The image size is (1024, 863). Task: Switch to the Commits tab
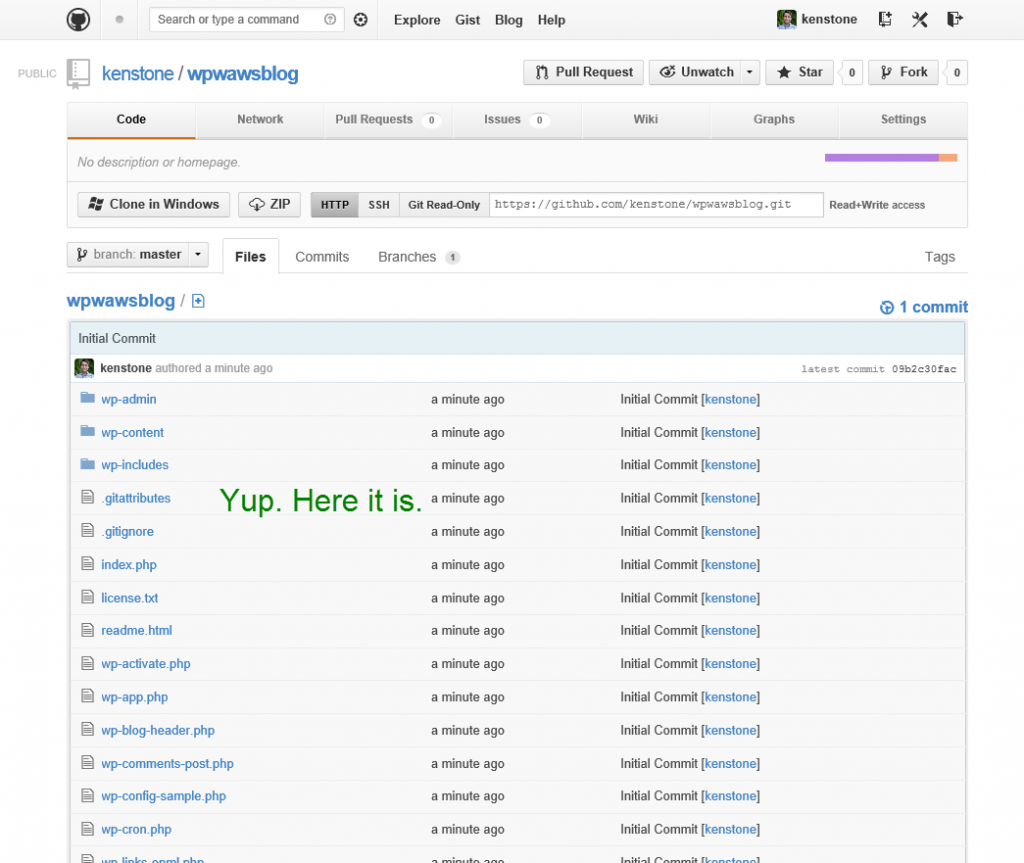click(322, 257)
